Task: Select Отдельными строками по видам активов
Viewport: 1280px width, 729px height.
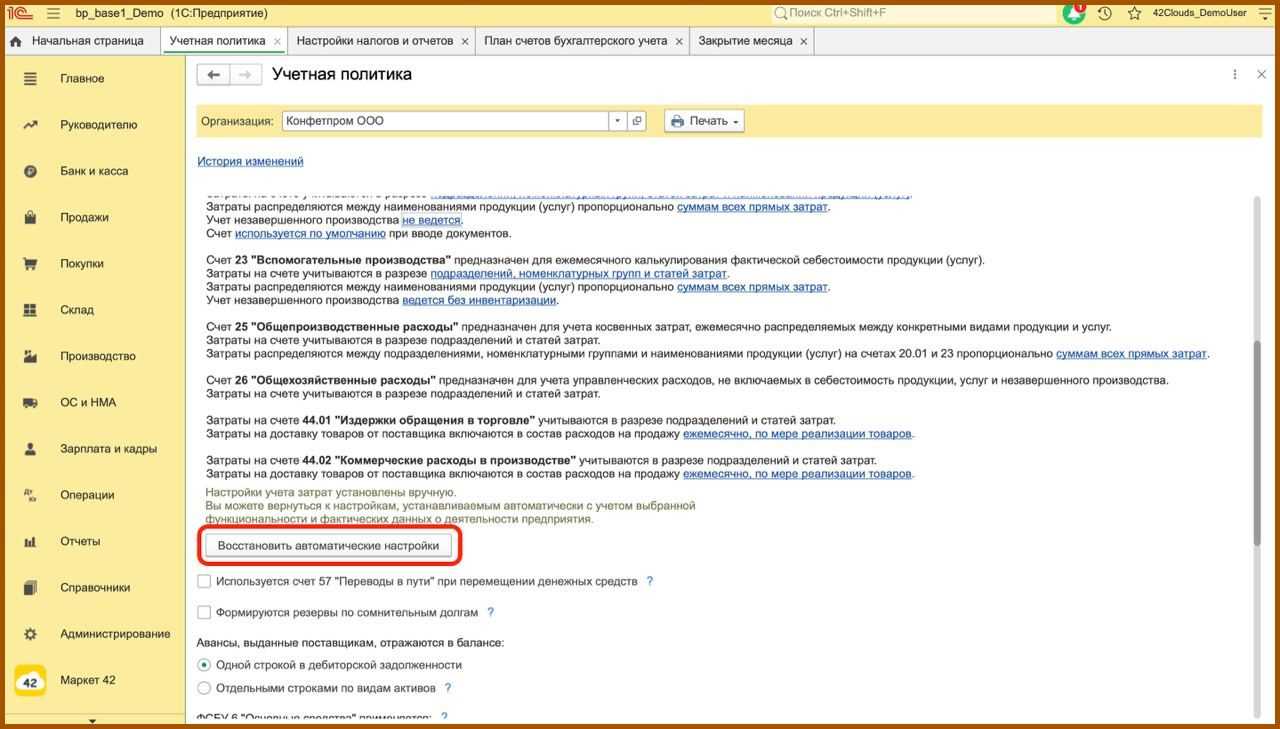Action: click(204, 688)
